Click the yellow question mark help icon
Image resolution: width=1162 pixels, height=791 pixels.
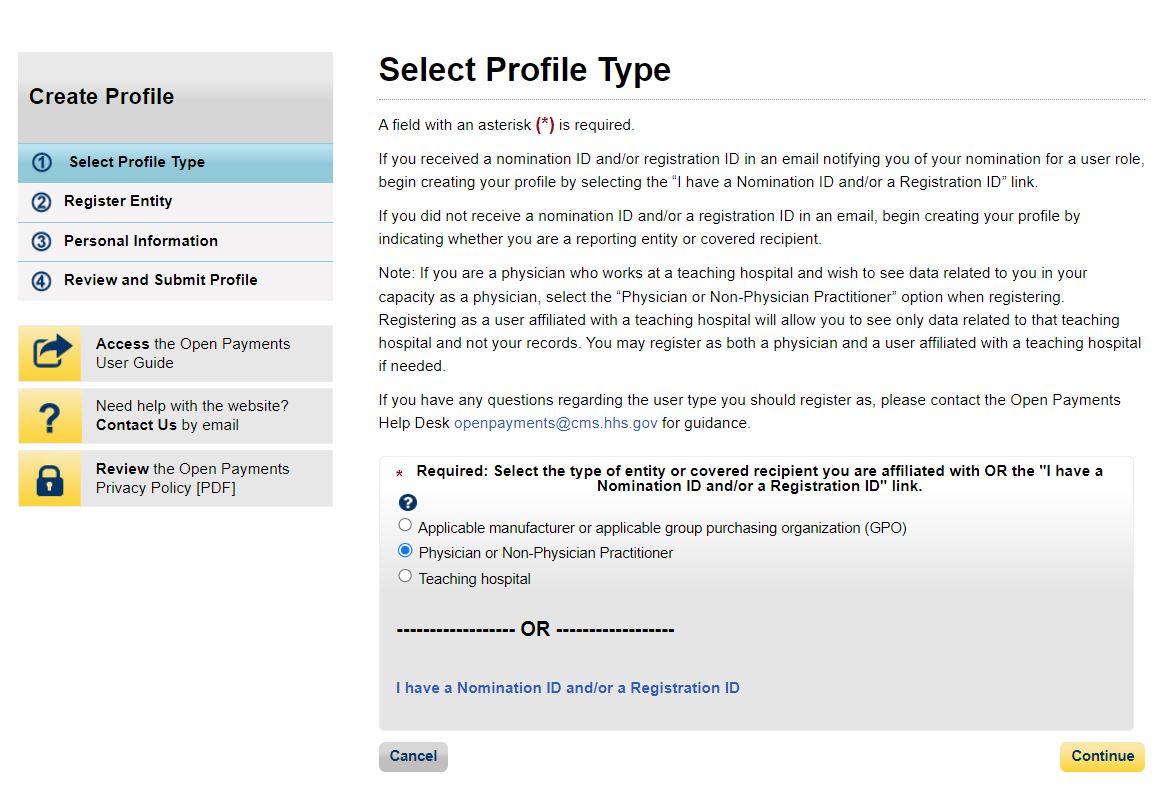coord(50,416)
